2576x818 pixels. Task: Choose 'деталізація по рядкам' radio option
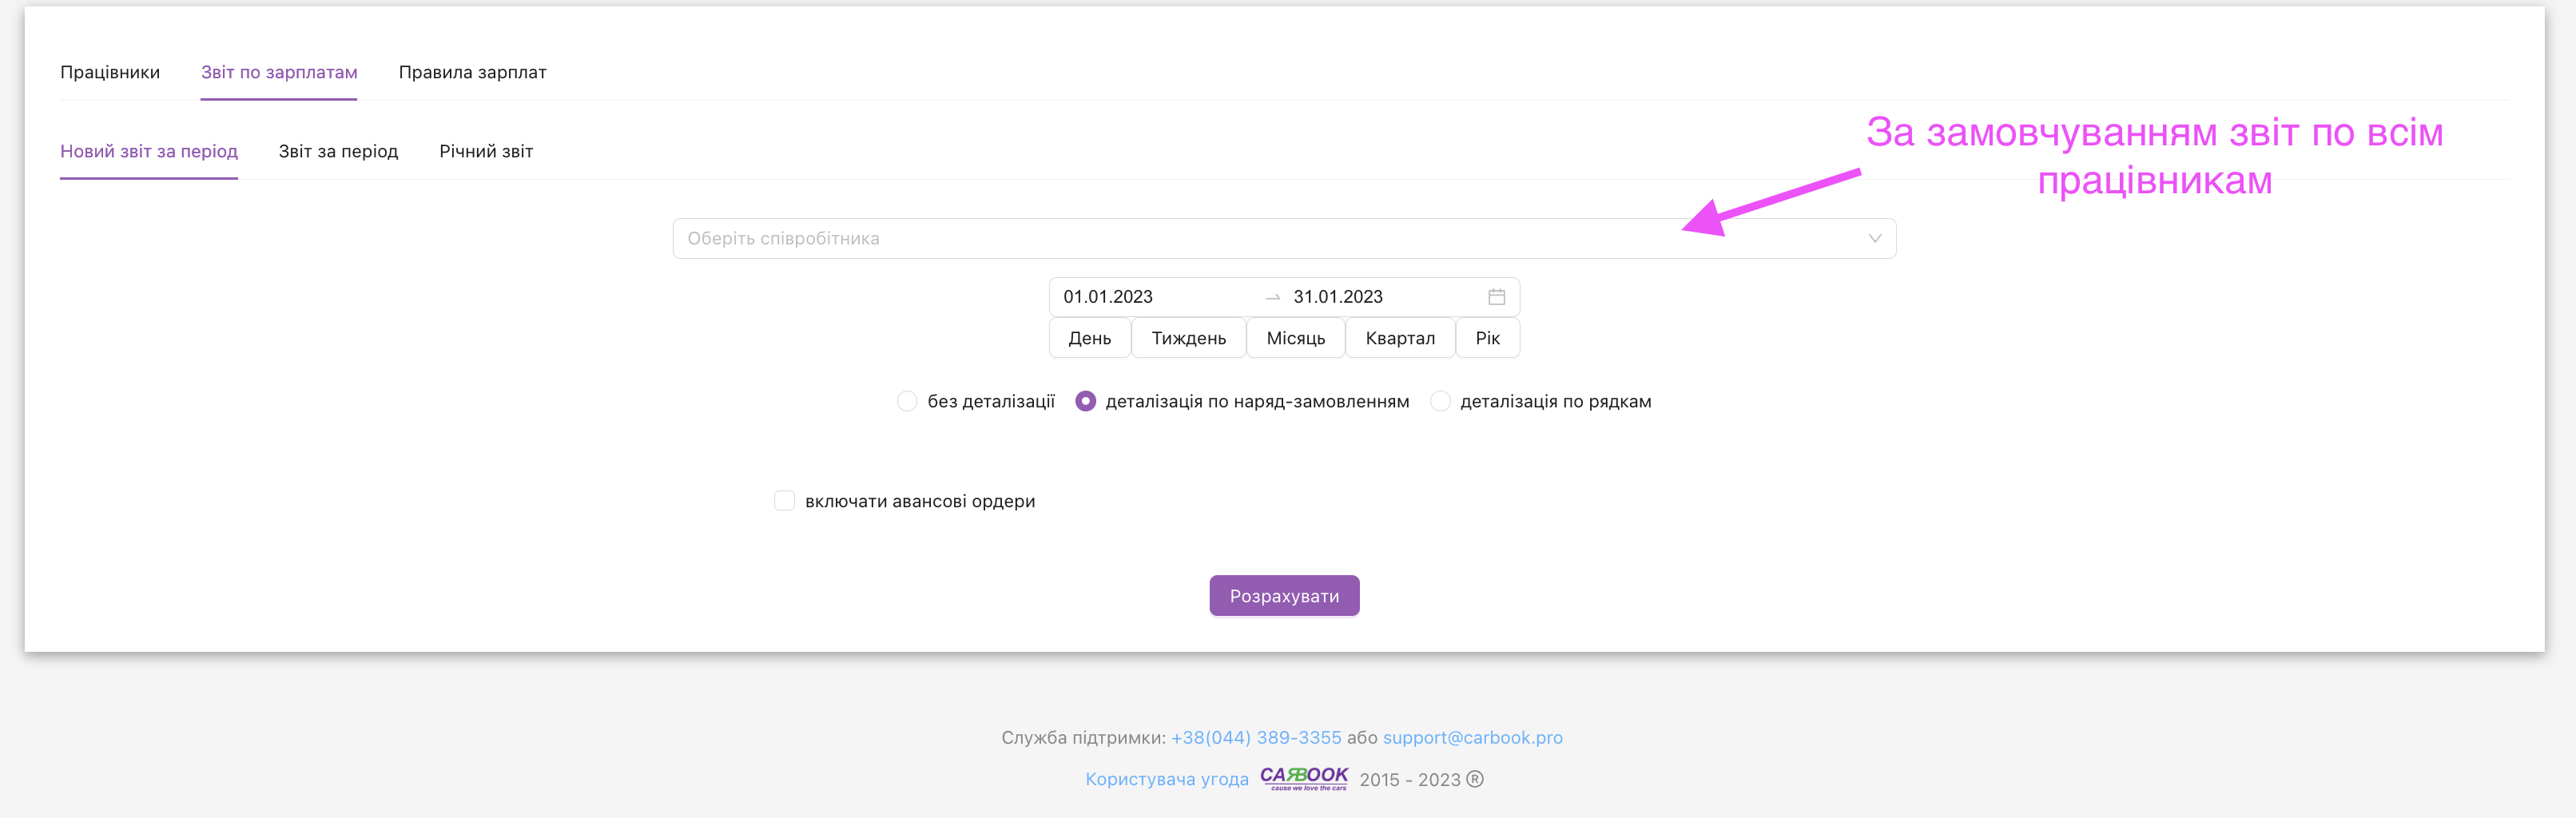(1440, 402)
